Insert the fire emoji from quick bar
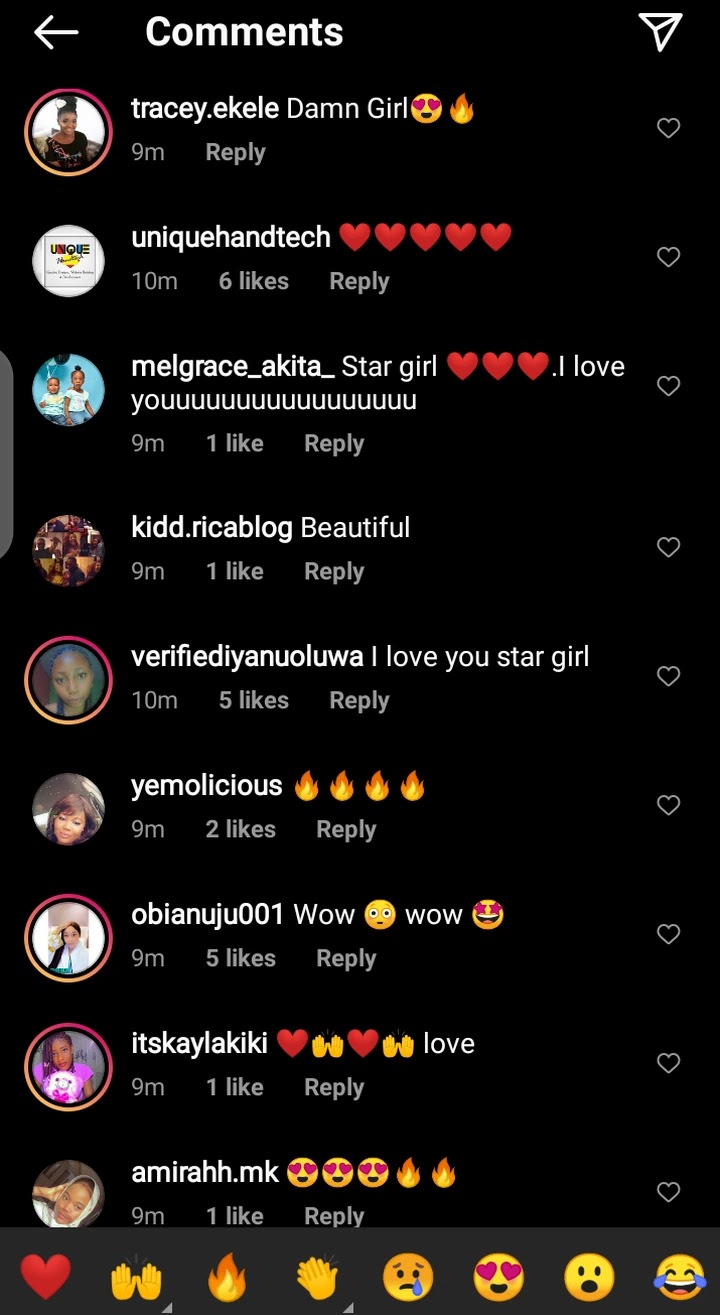This screenshot has height=1315, width=720. (x=227, y=1277)
